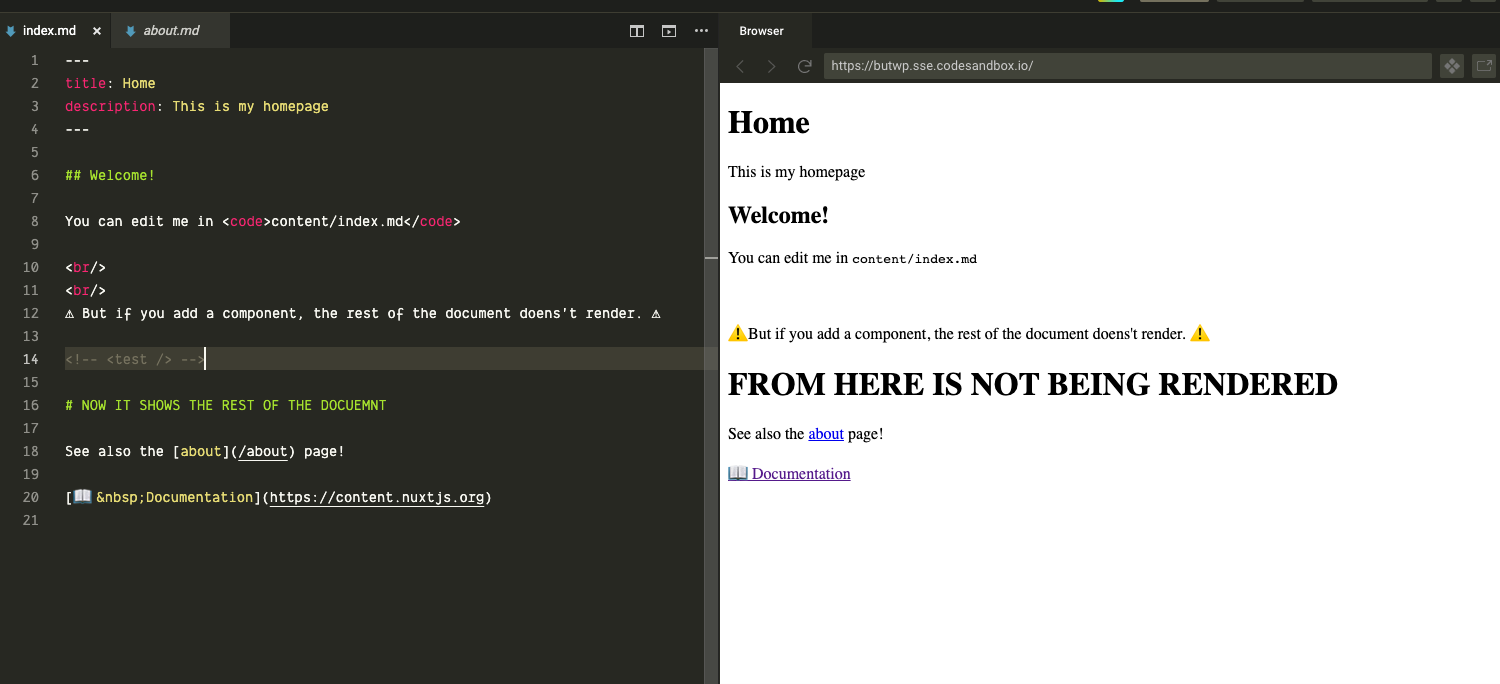1500x684 pixels.
Task: Click the back navigation arrow in the browser panel
Action: coord(740,66)
